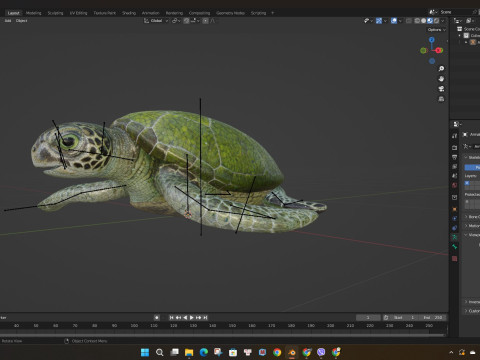Expand the armature object in outliner
This screenshot has height=360, width=480.
tap(466, 42)
